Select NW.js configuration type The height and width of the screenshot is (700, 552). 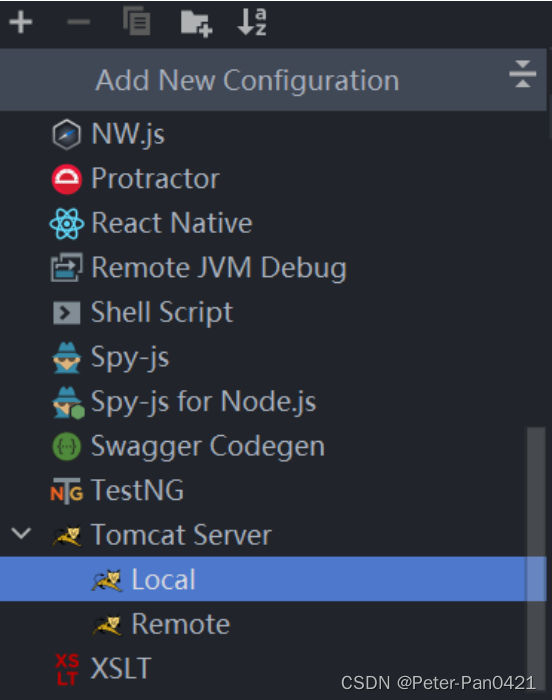(128, 134)
